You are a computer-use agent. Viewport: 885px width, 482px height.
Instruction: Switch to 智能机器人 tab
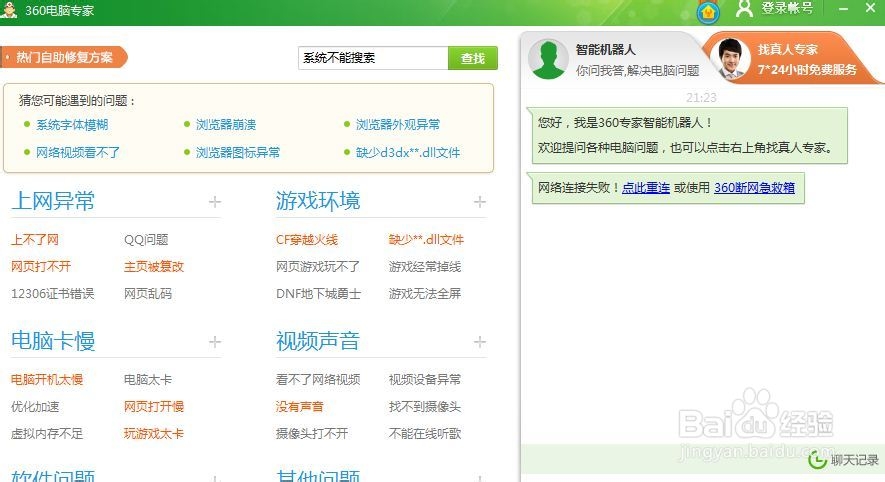(612, 59)
